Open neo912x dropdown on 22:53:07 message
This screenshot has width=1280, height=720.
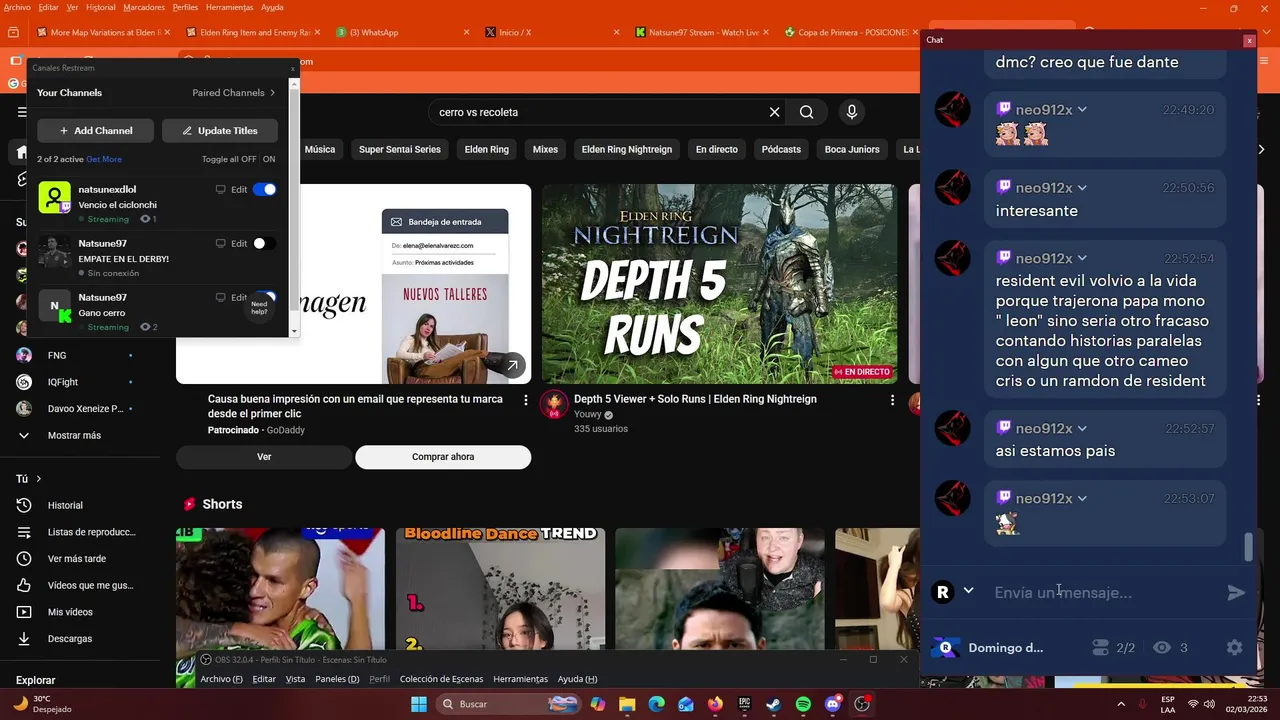pyautogui.click(x=1082, y=499)
